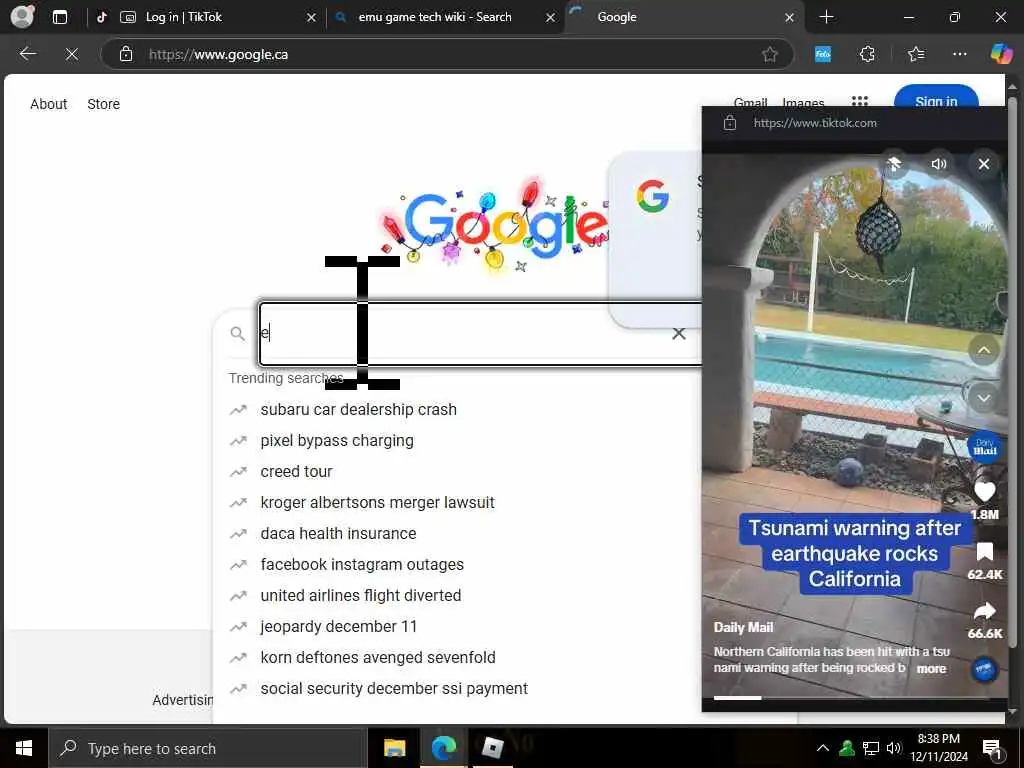The image size is (1024, 768).
Task: Open the Google apps grid
Action: click(859, 101)
